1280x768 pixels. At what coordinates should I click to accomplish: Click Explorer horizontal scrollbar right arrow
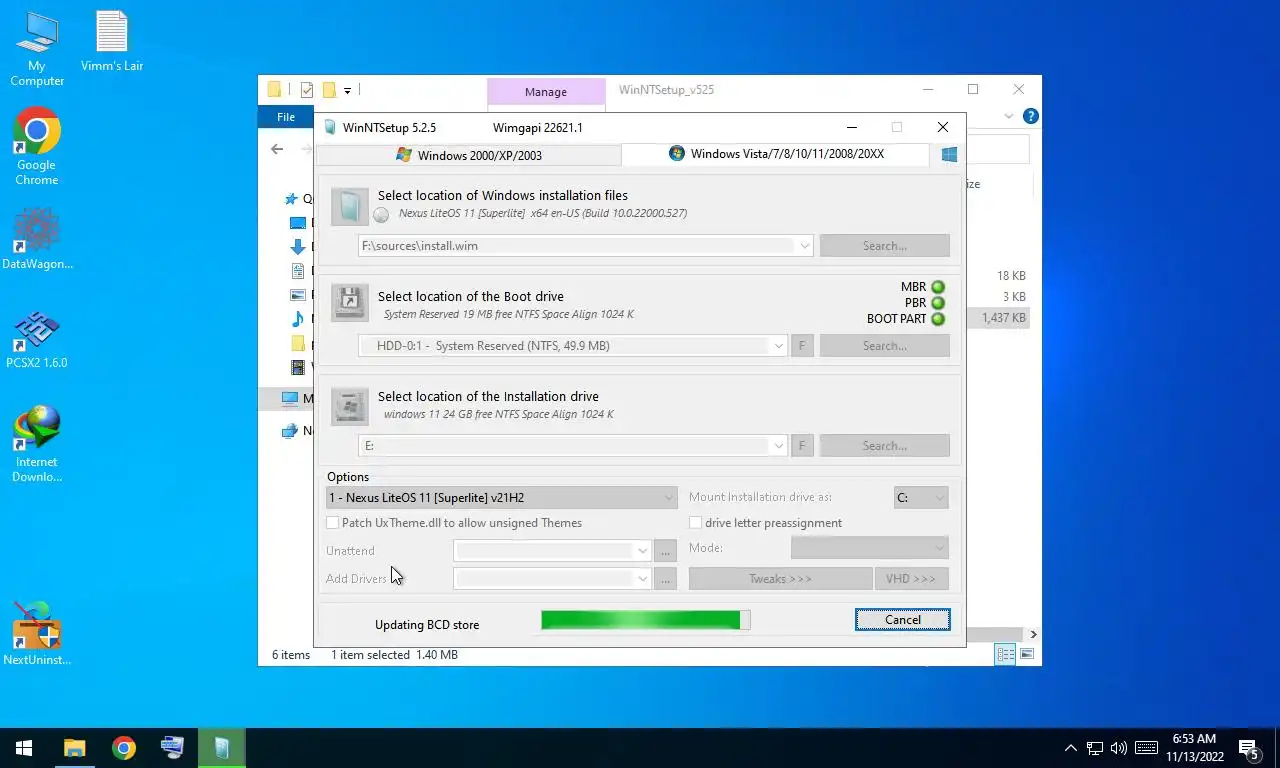[1033, 634]
